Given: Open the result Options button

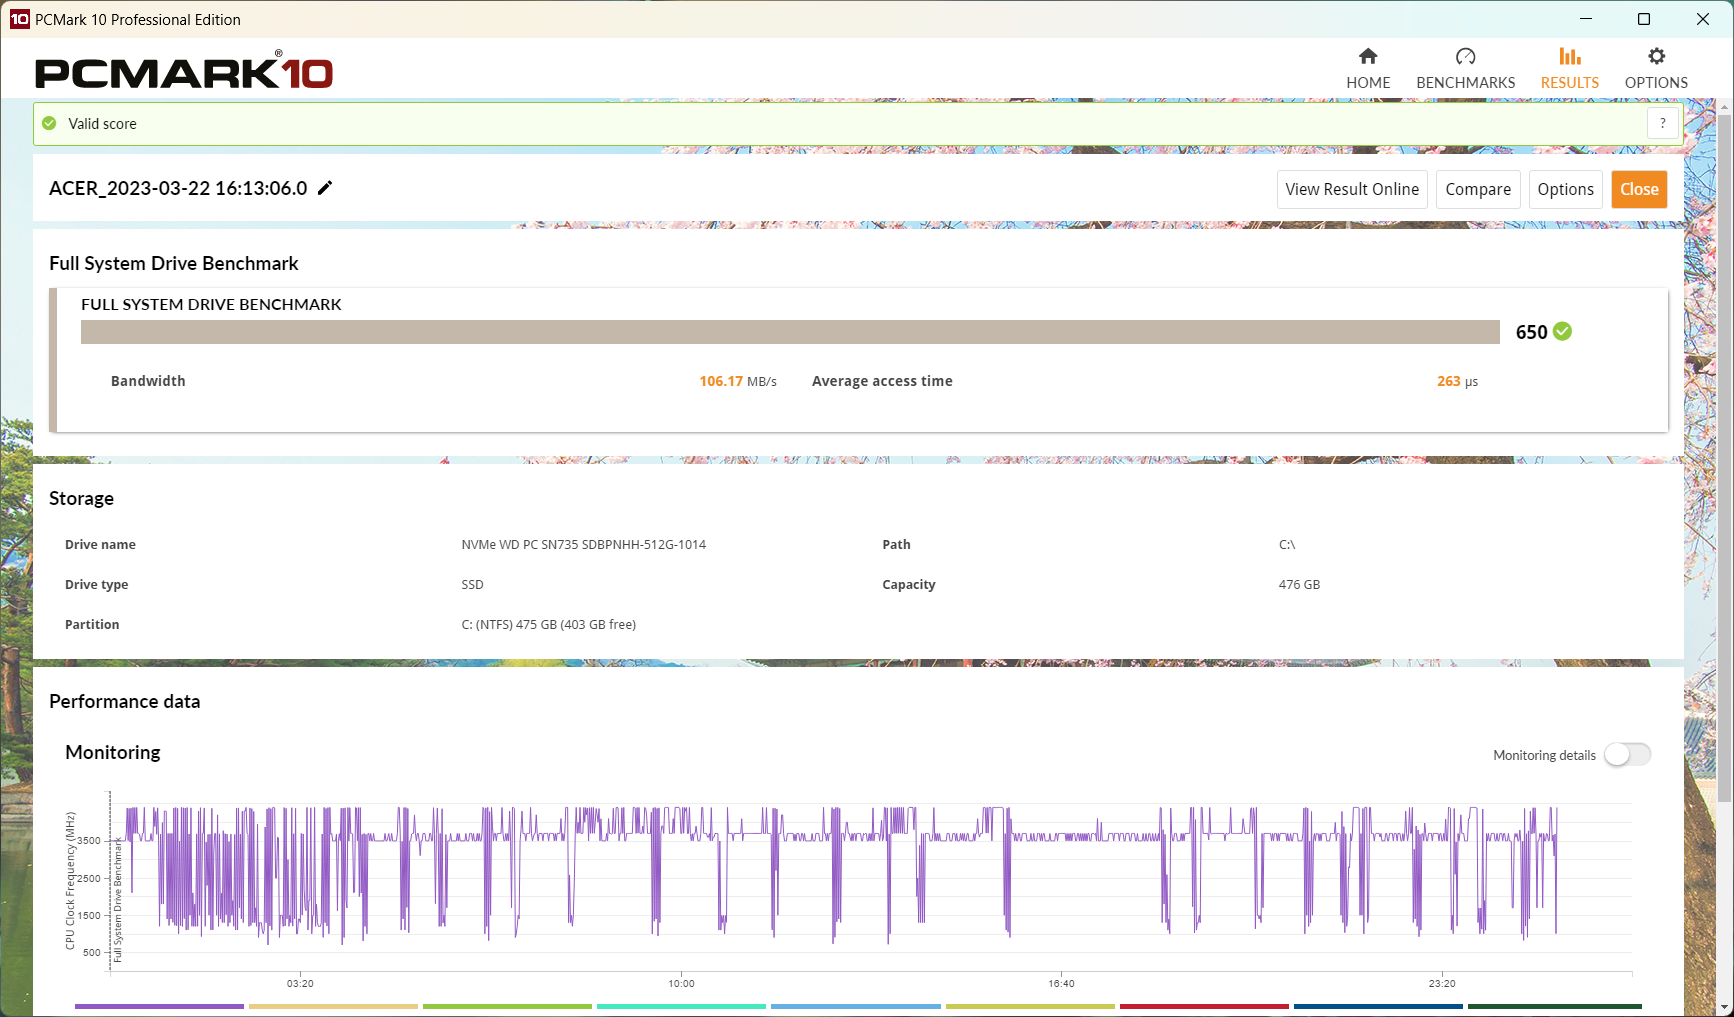Looking at the screenshot, I should pos(1566,189).
